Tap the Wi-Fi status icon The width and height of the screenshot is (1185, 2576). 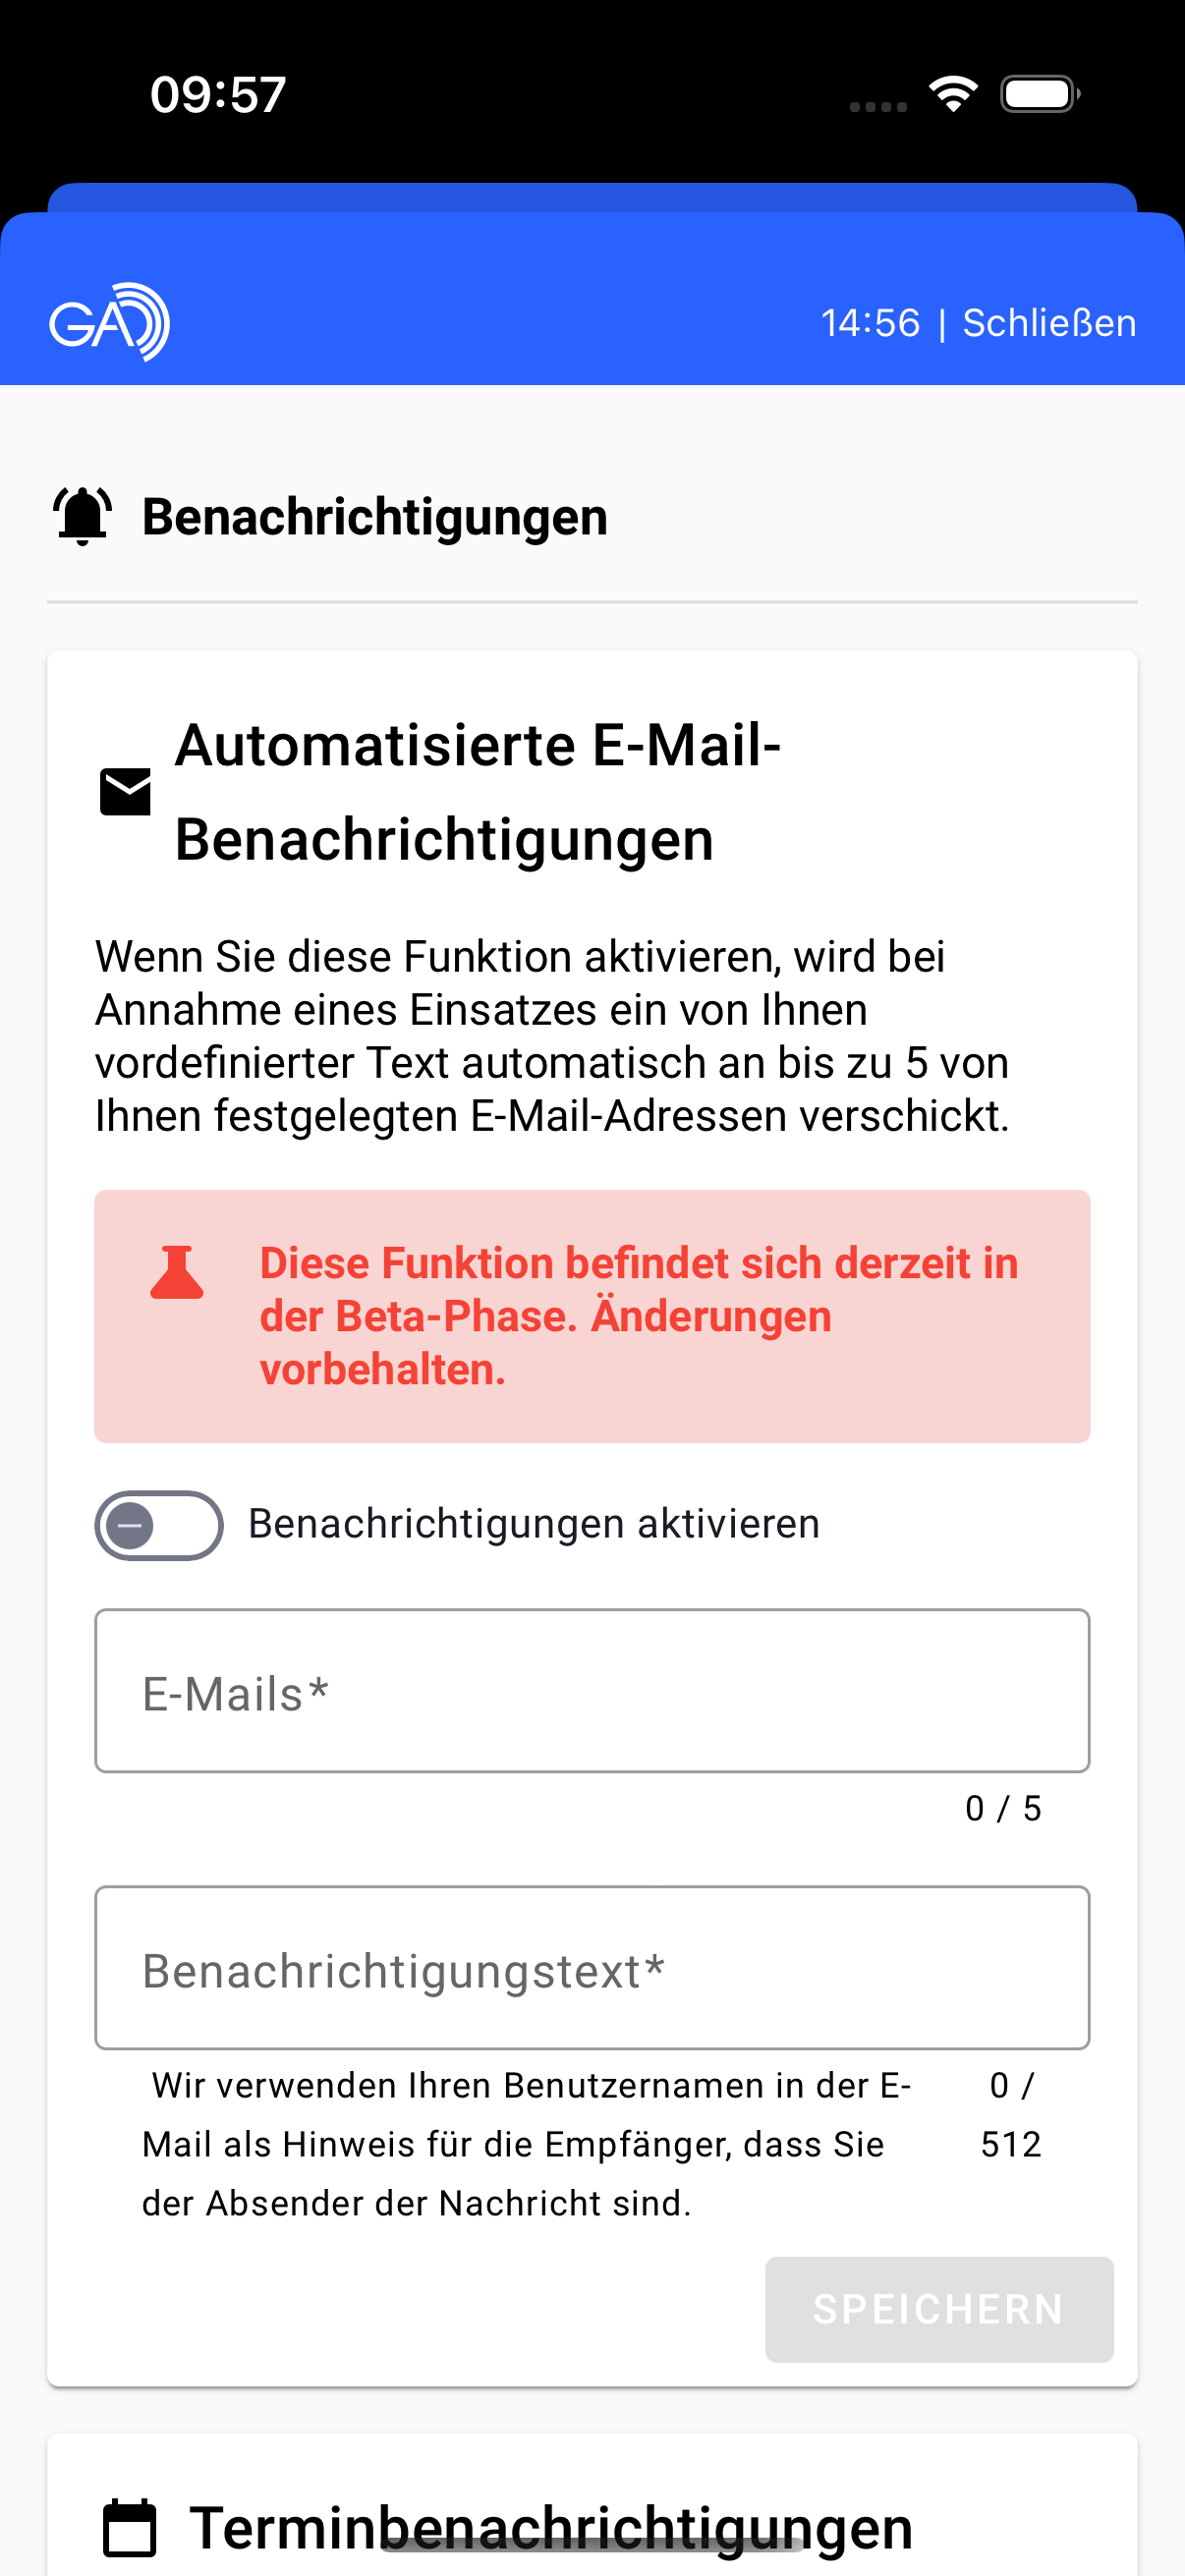(952, 94)
